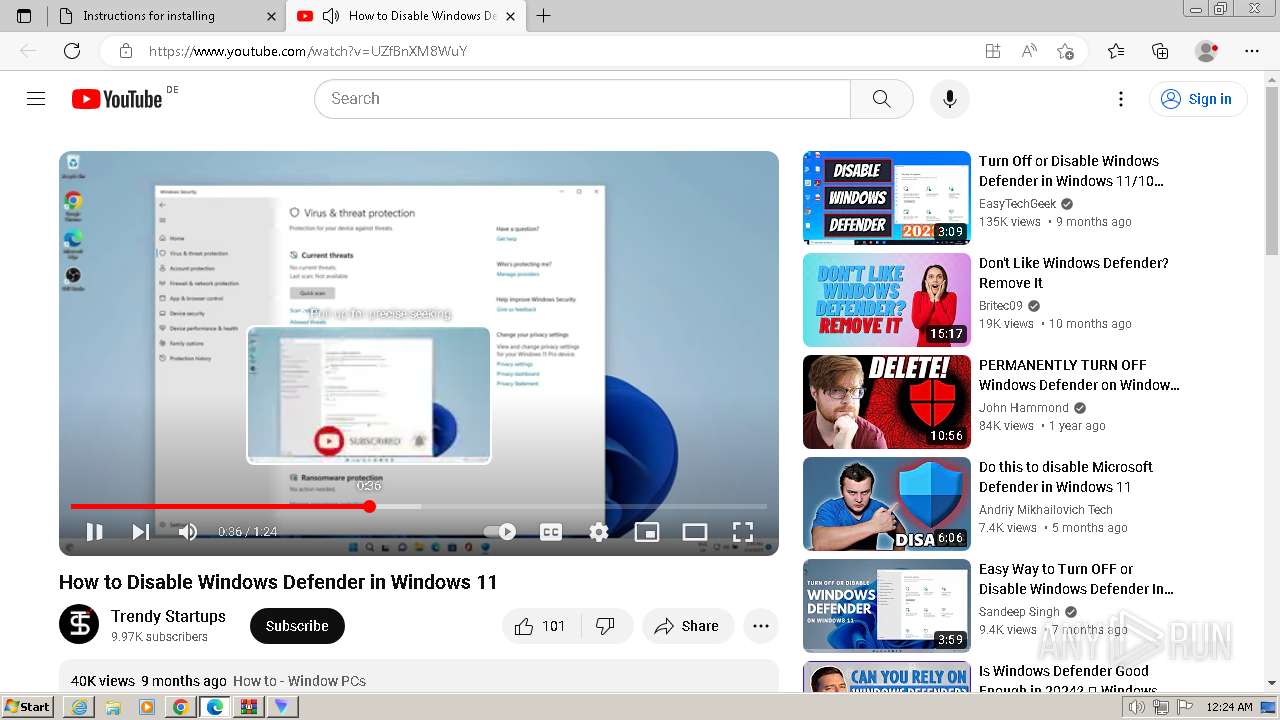Open 'PERMANENTLY TURN OFF Windows Defender' video
Screen dimensions: 1280x720
click(x=1079, y=375)
